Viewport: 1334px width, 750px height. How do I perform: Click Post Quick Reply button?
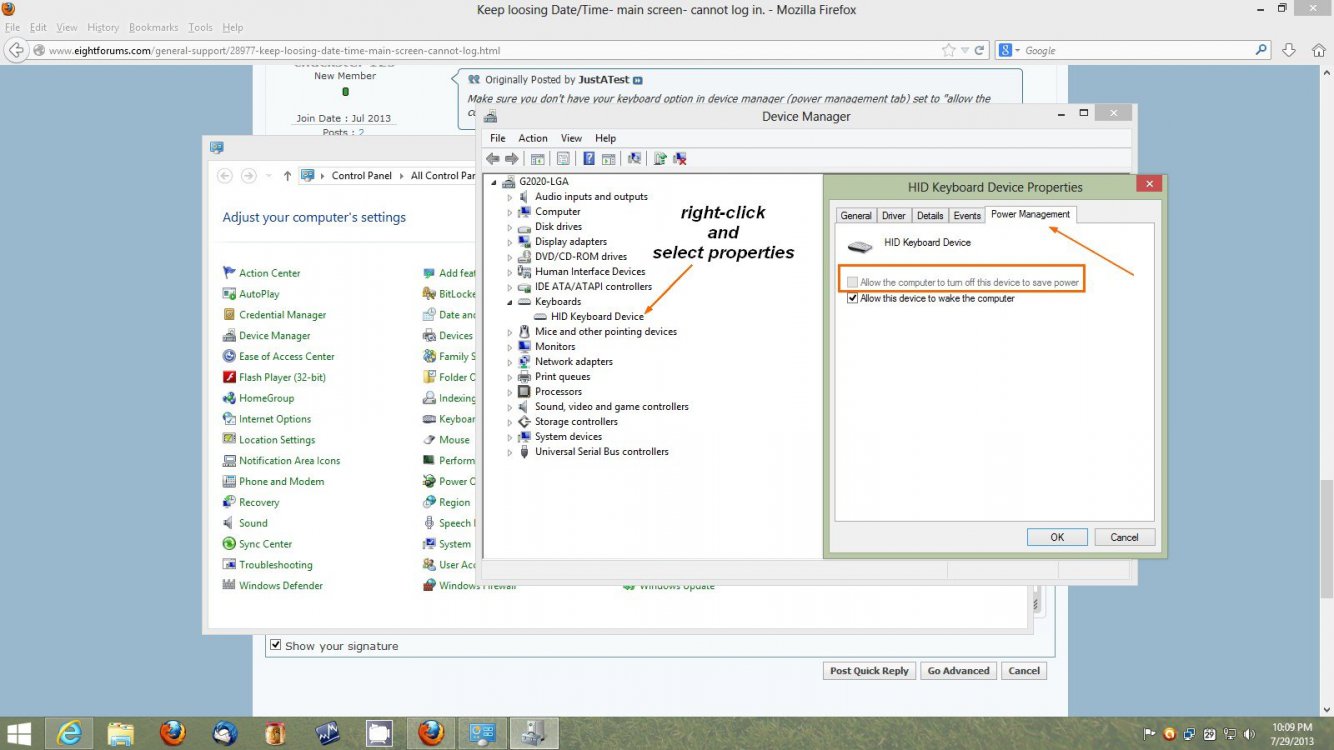869,671
